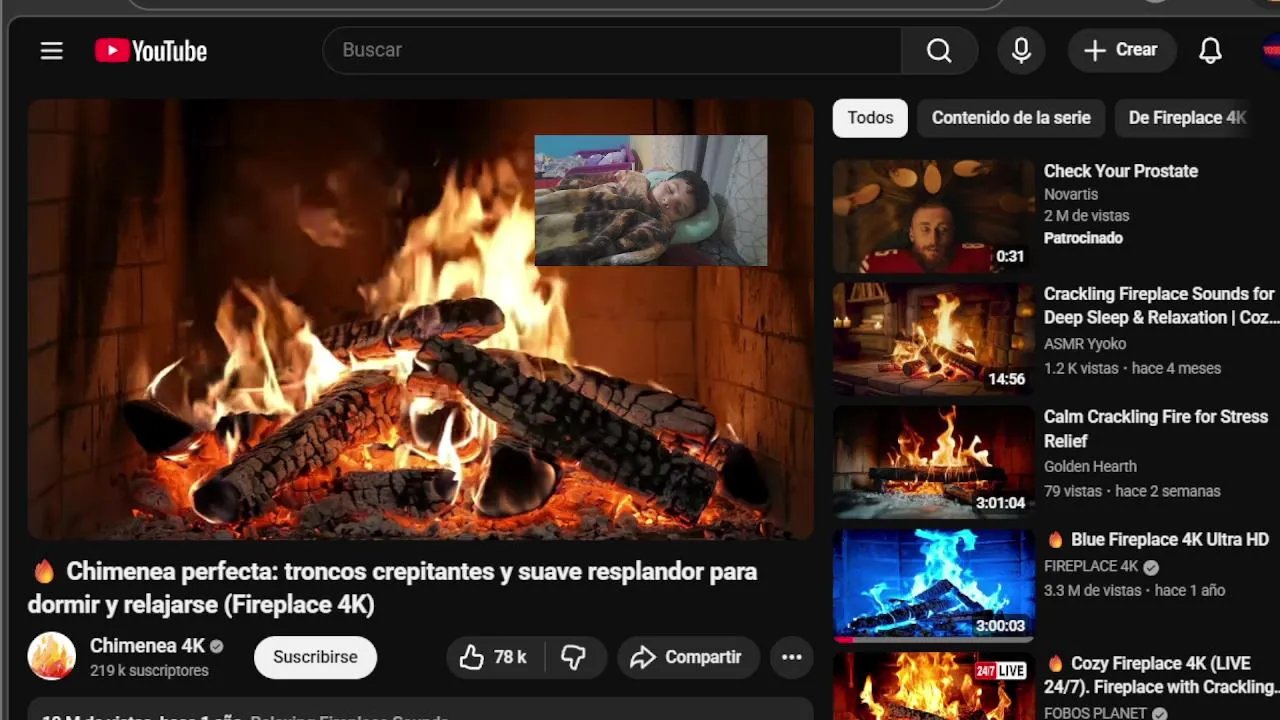This screenshot has width=1280, height=720.
Task: Click the fireplace video player
Action: coord(420,320)
